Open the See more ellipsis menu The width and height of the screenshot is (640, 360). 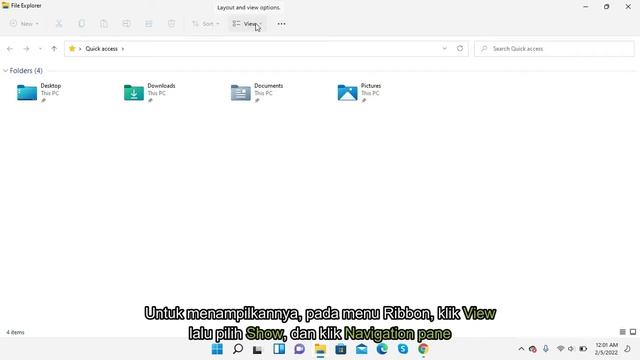(x=281, y=24)
